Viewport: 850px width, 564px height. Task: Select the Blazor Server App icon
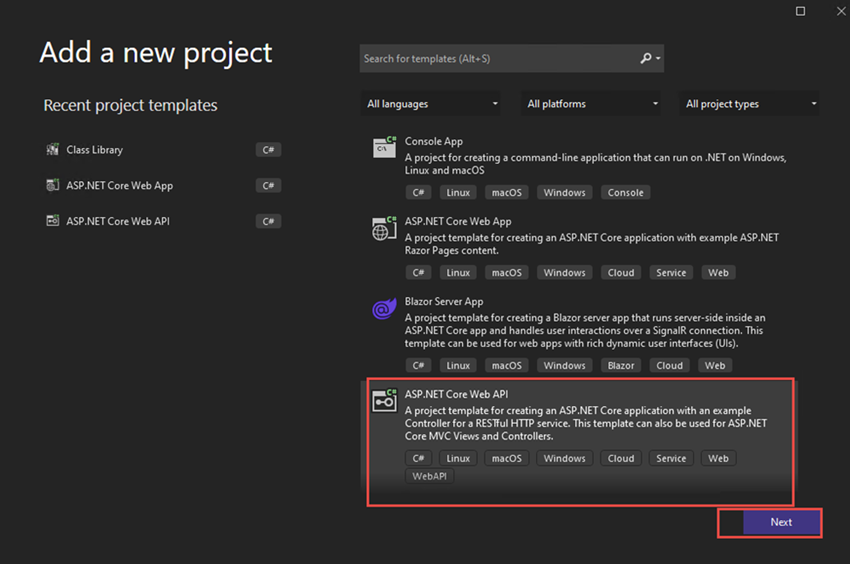tap(384, 309)
